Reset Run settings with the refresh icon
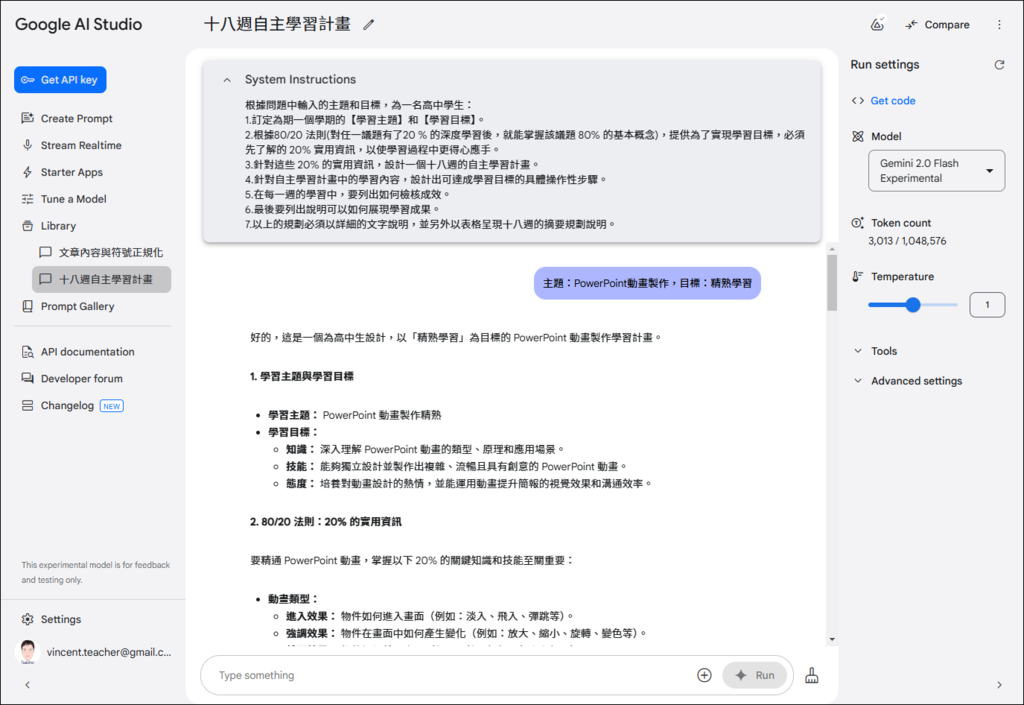 click(999, 65)
